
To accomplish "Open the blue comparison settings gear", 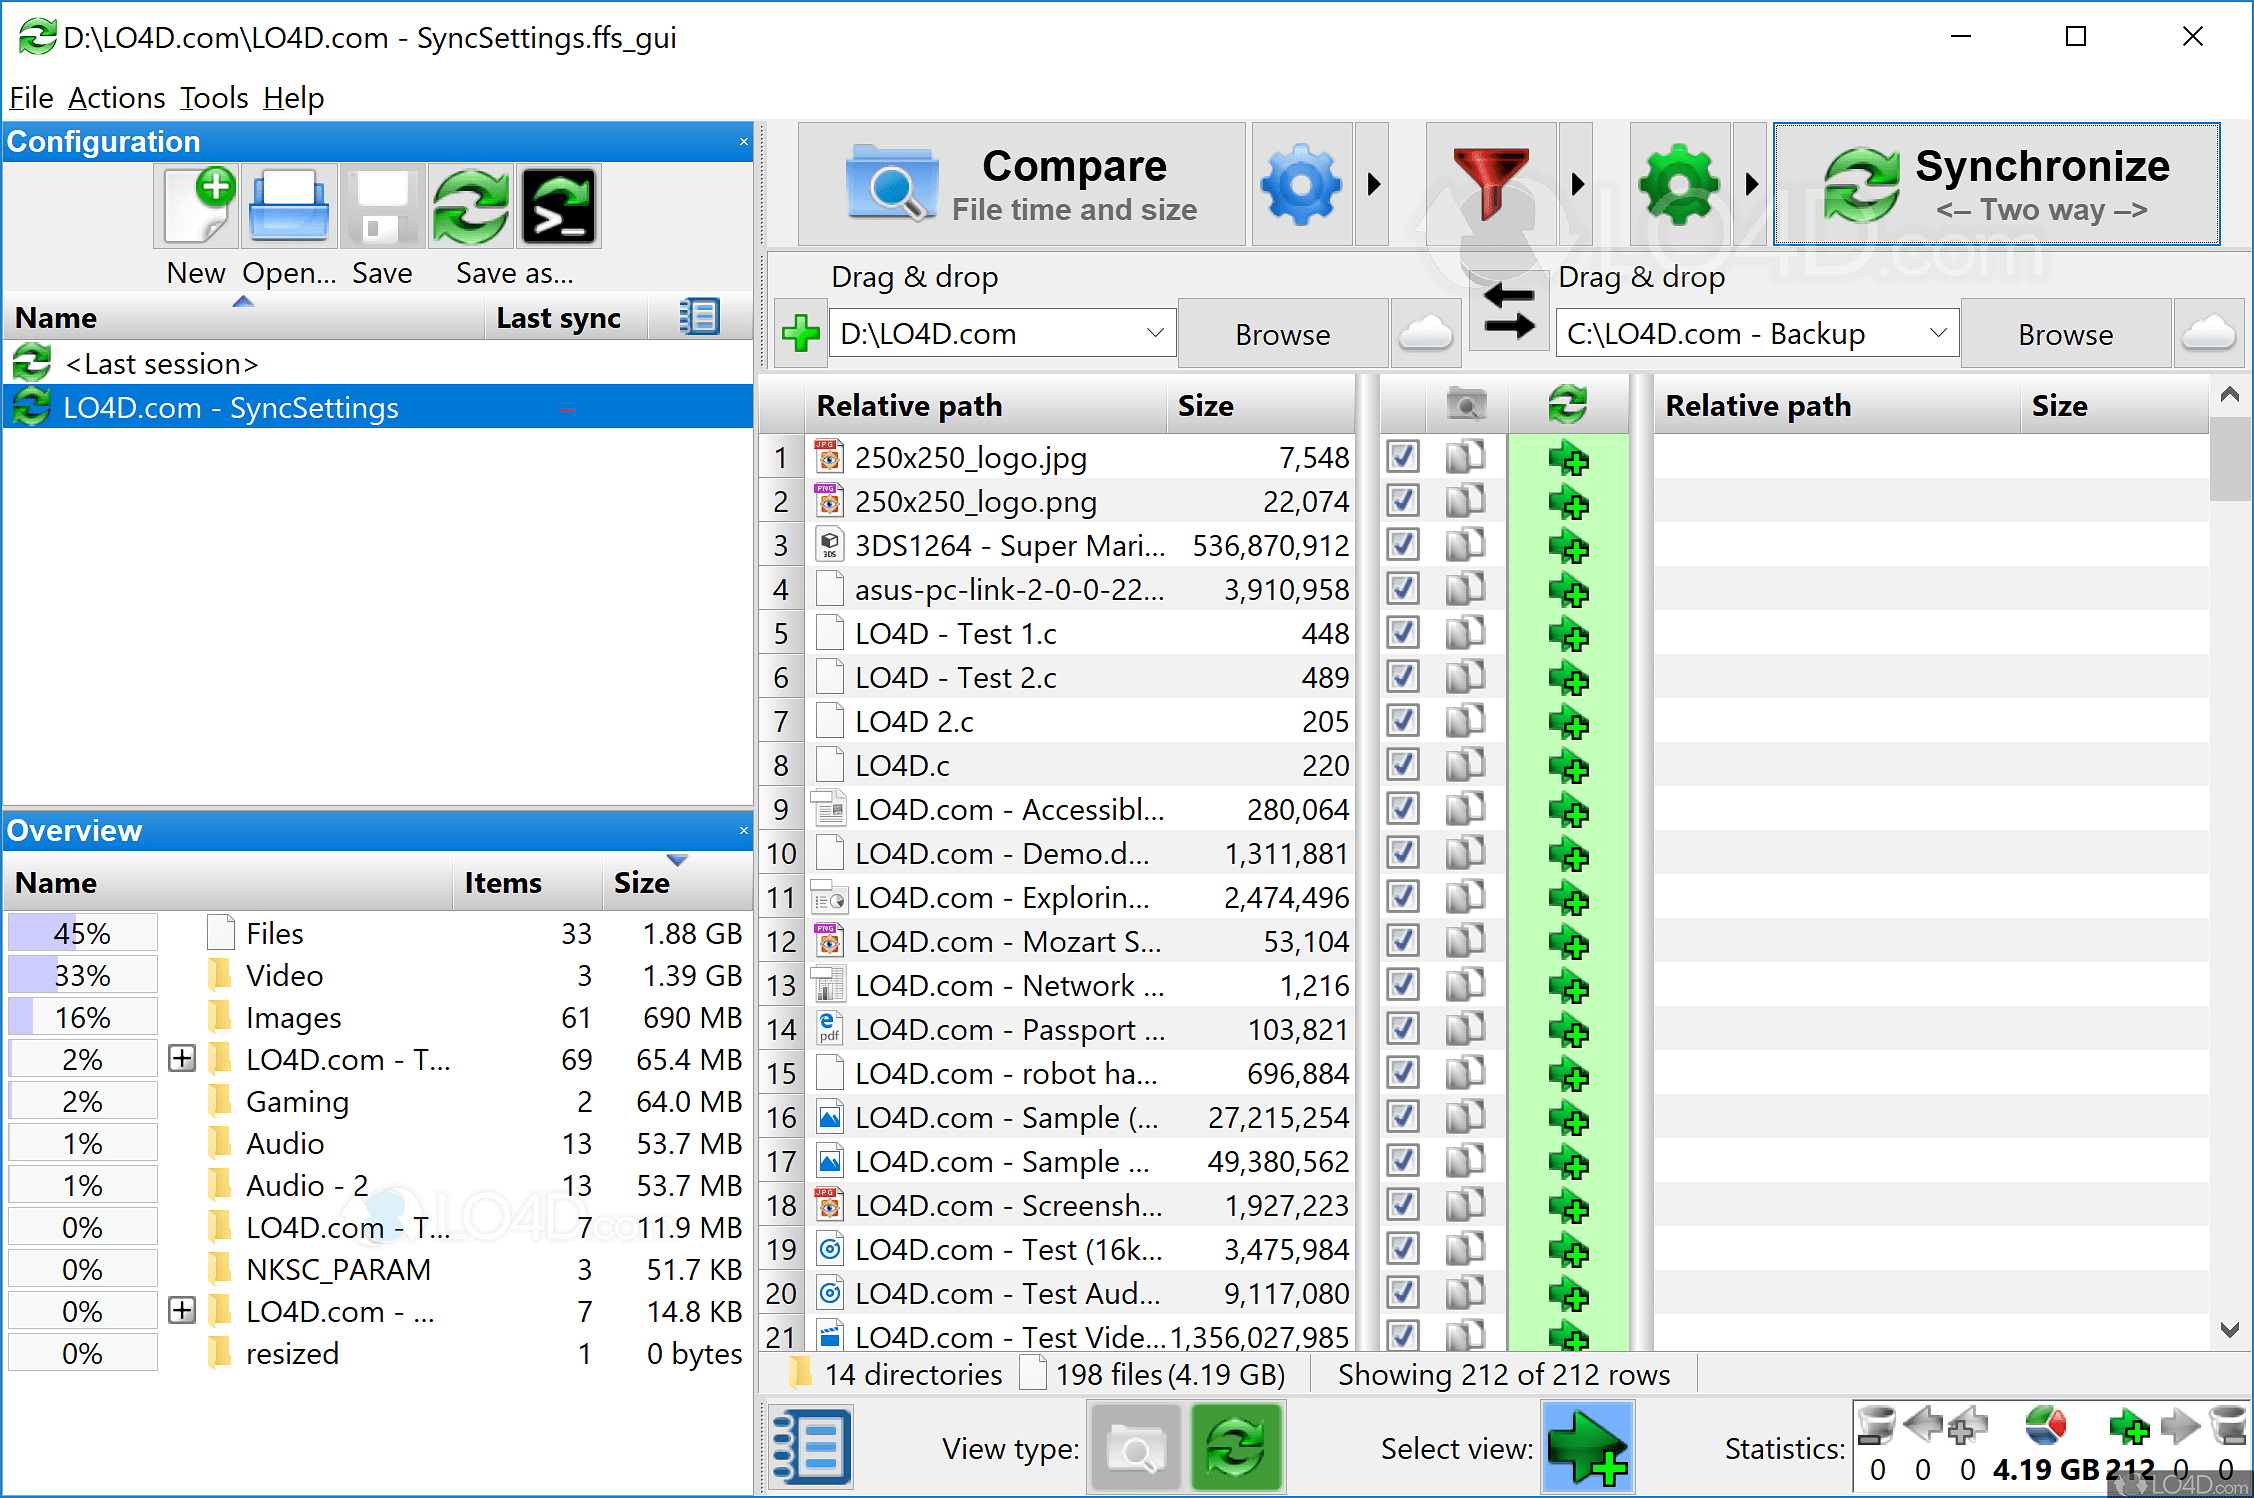I will 1301,185.
